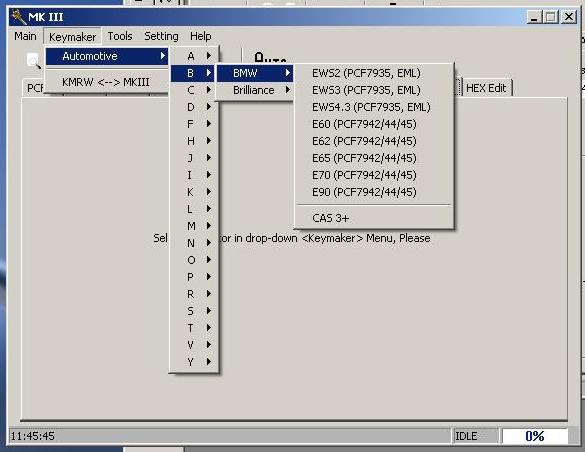Open the Help menu
The width and height of the screenshot is (585, 452).
[201, 36]
